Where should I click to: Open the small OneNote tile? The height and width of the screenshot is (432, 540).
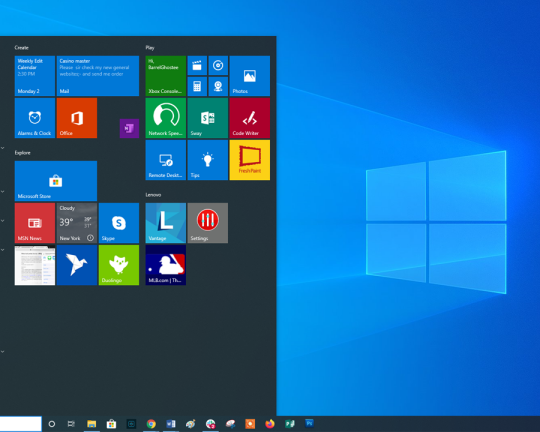[x=129, y=128]
